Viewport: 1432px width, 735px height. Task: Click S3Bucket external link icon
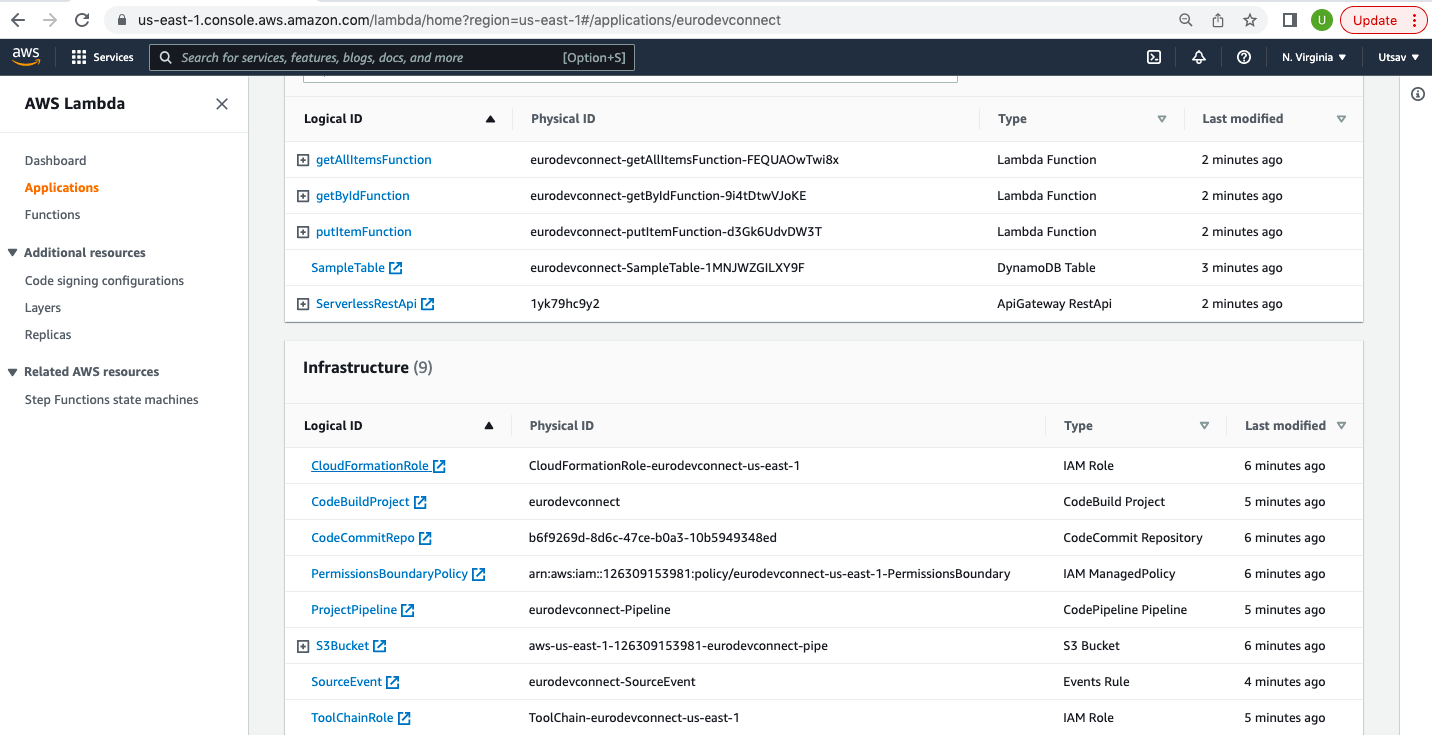380,646
